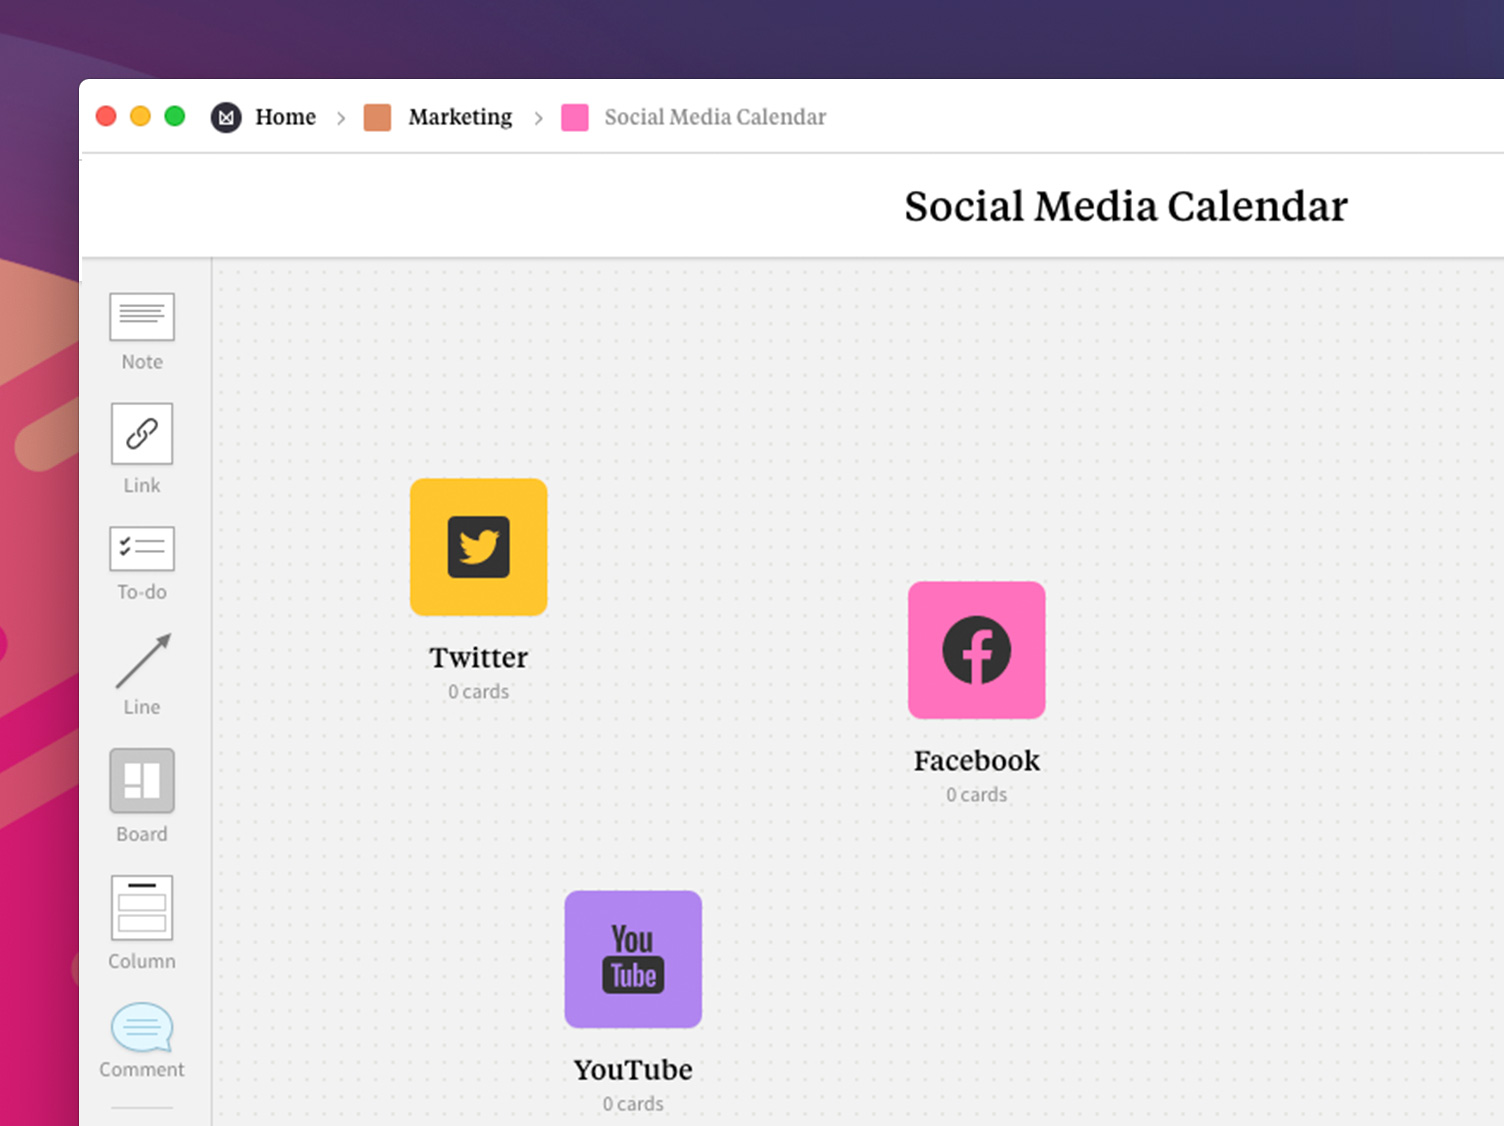Click the Twitter board label
Screen dimensions: 1504x1126
[x=479, y=657]
